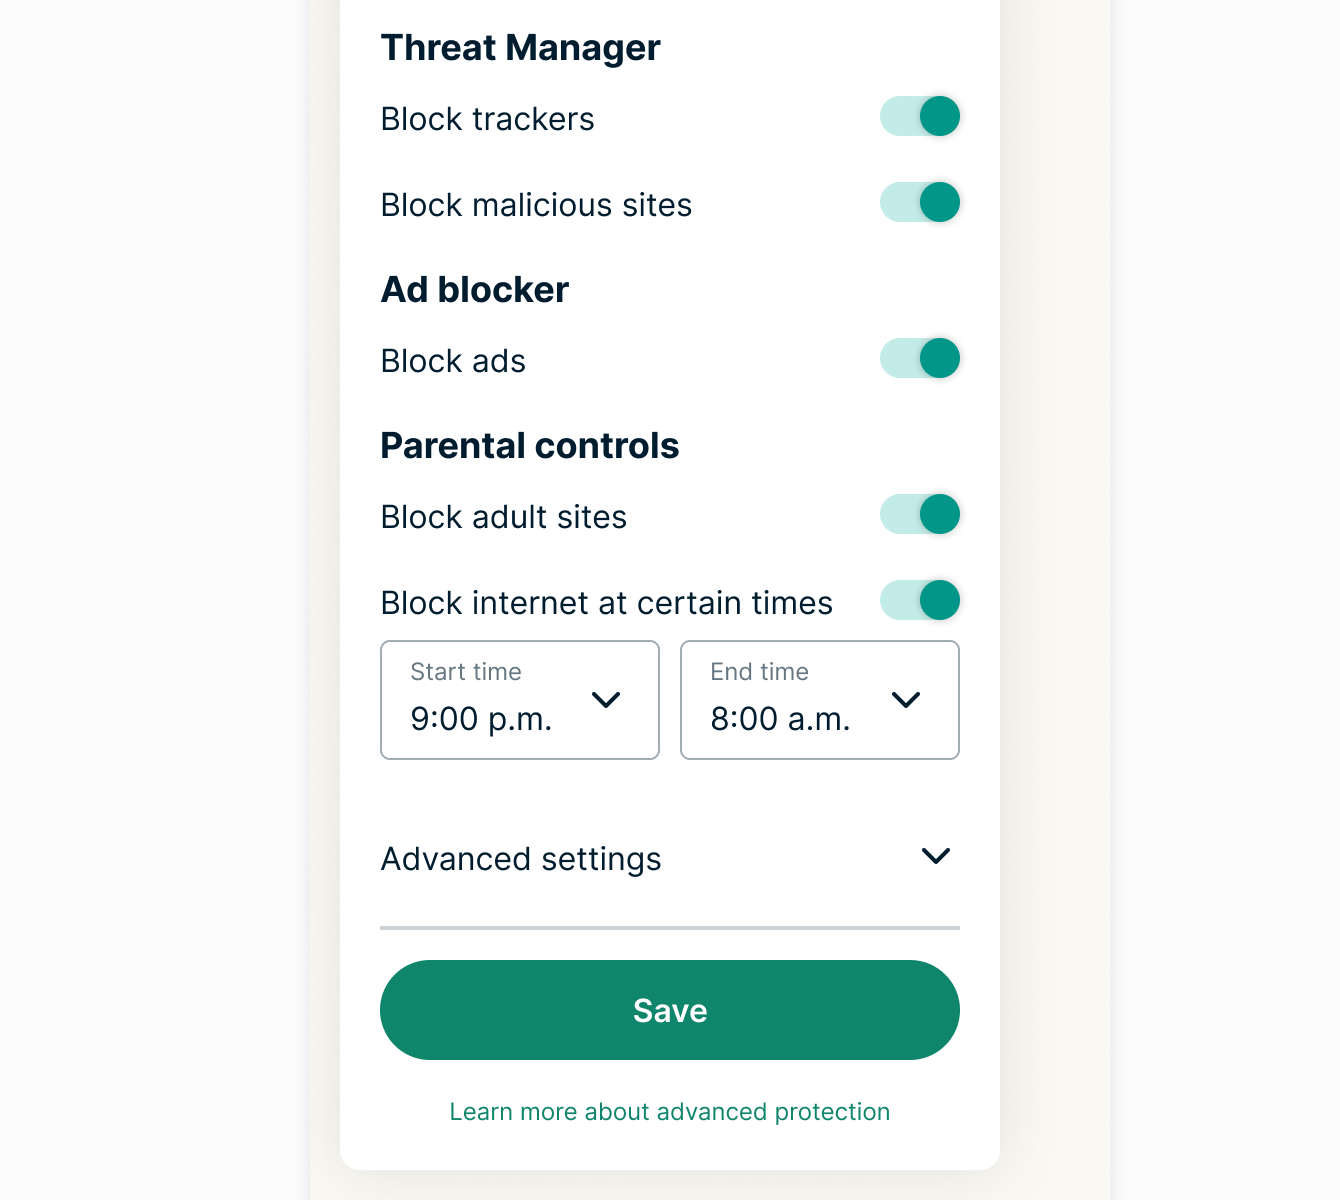
Task: Open Learn more about advanced protection link
Action: tap(670, 1112)
